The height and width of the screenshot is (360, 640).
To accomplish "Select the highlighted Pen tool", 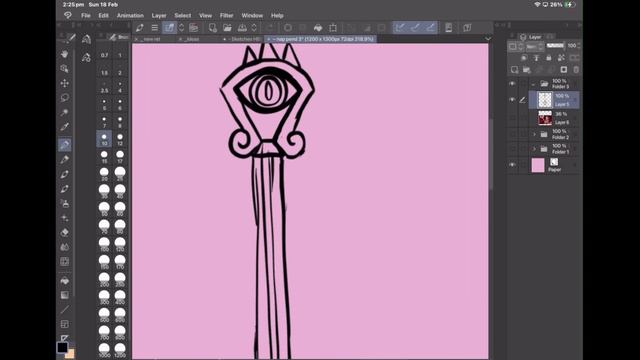I will pyautogui.click(x=64, y=144).
